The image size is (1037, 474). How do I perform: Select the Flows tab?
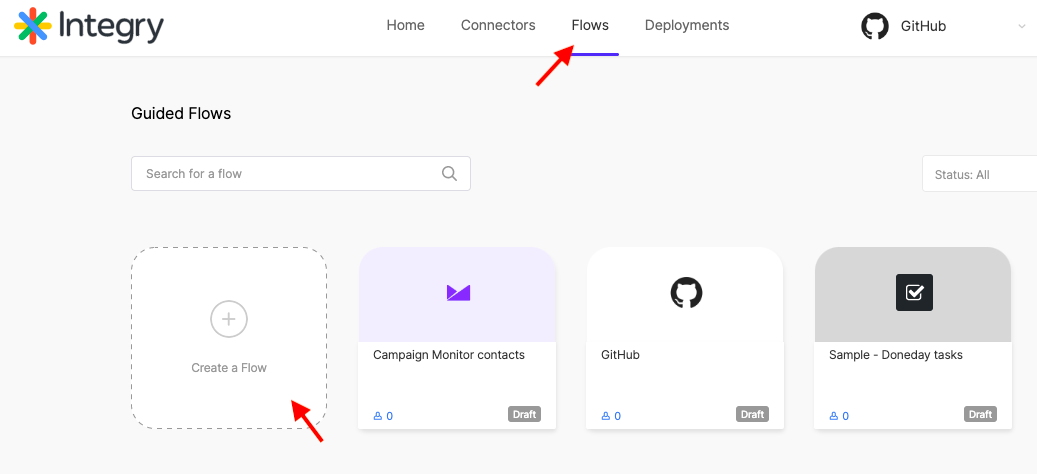[x=590, y=26]
